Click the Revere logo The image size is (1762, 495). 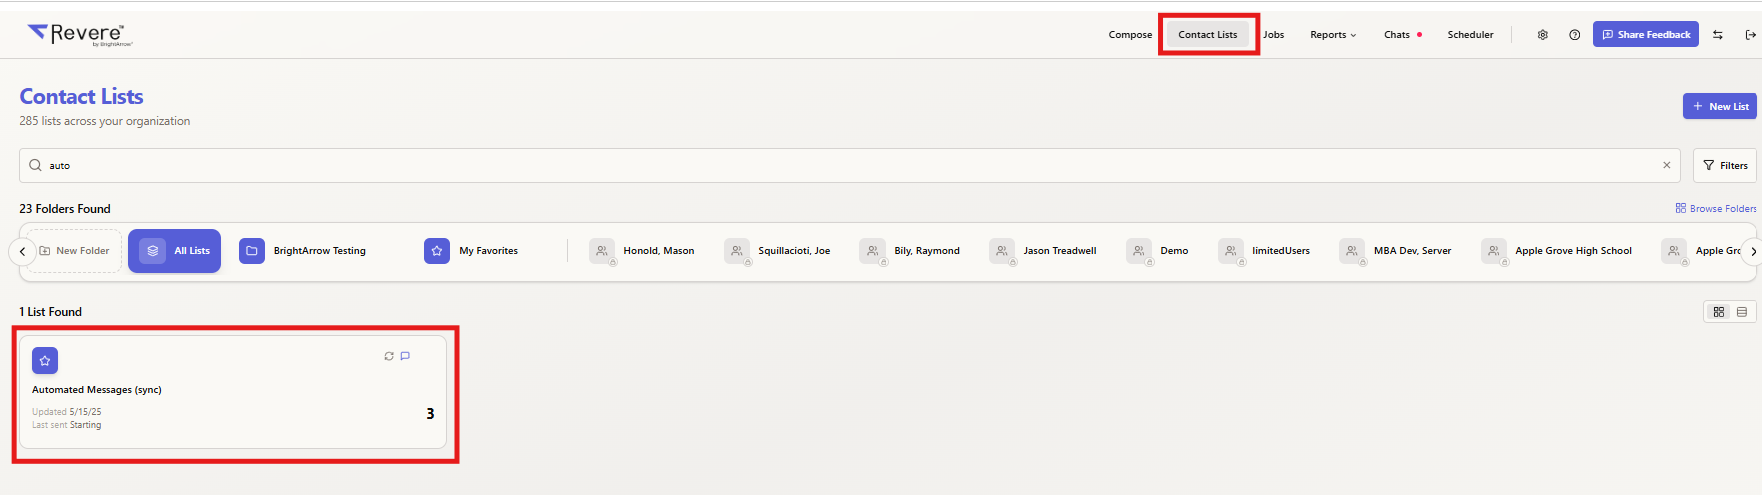pos(80,34)
